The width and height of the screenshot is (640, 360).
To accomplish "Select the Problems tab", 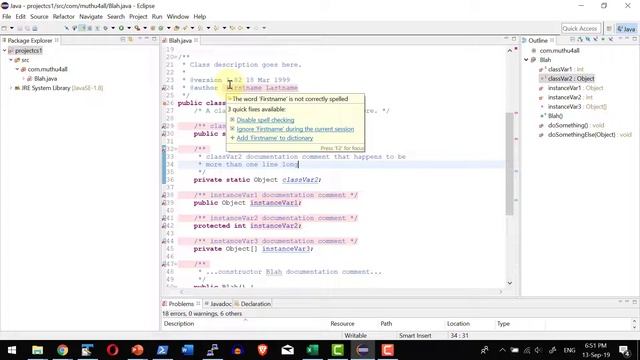I will point(181,304).
